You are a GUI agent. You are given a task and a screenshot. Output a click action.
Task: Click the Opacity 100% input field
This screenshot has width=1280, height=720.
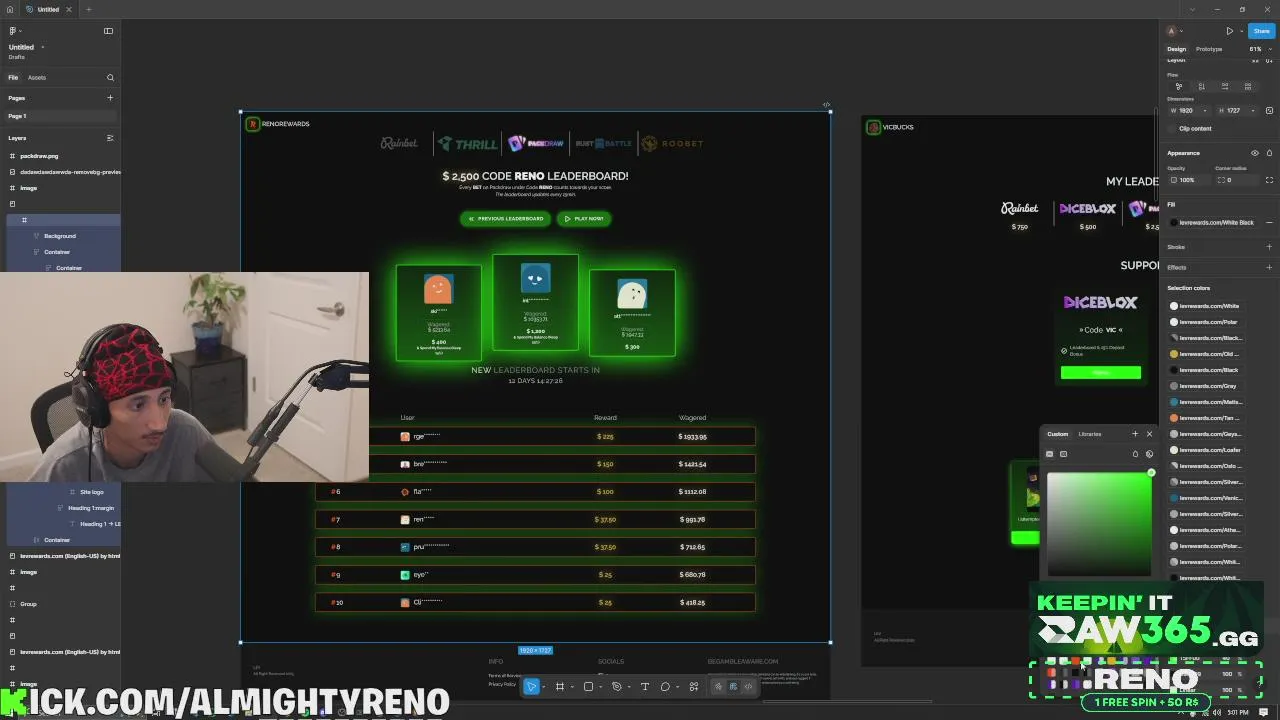click(1189, 180)
